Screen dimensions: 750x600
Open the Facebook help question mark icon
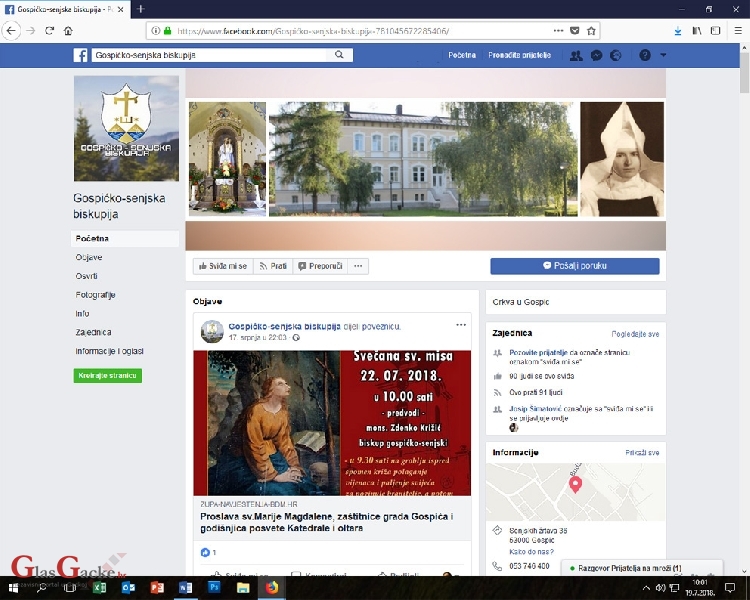tap(645, 55)
